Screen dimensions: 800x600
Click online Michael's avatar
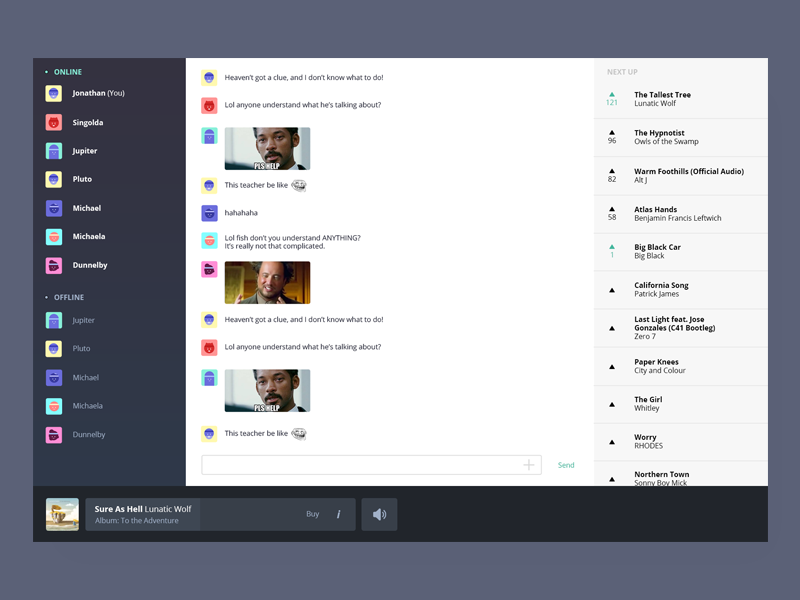tap(54, 208)
